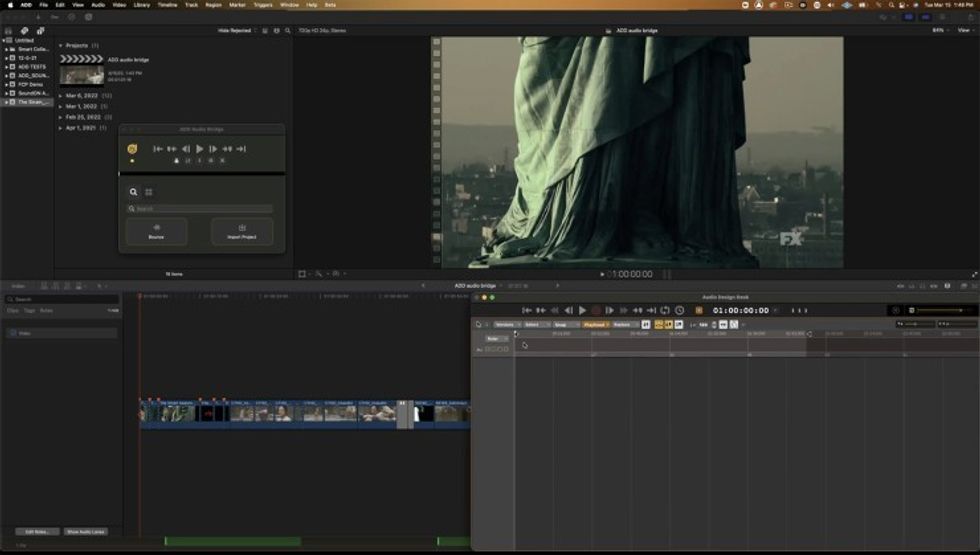Play in the ADD Audio Bridge window
Viewport: 980px width, 555px height.
(x=199, y=149)
